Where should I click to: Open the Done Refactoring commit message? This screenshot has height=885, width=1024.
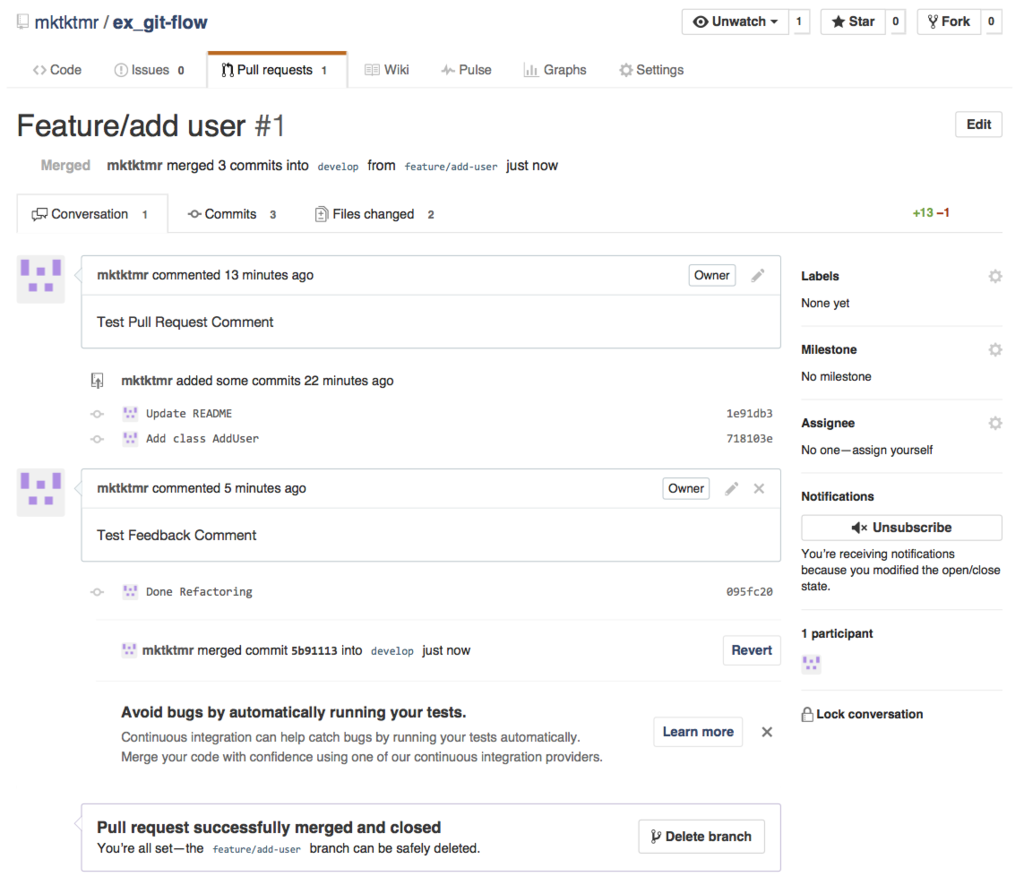(199, 592)
